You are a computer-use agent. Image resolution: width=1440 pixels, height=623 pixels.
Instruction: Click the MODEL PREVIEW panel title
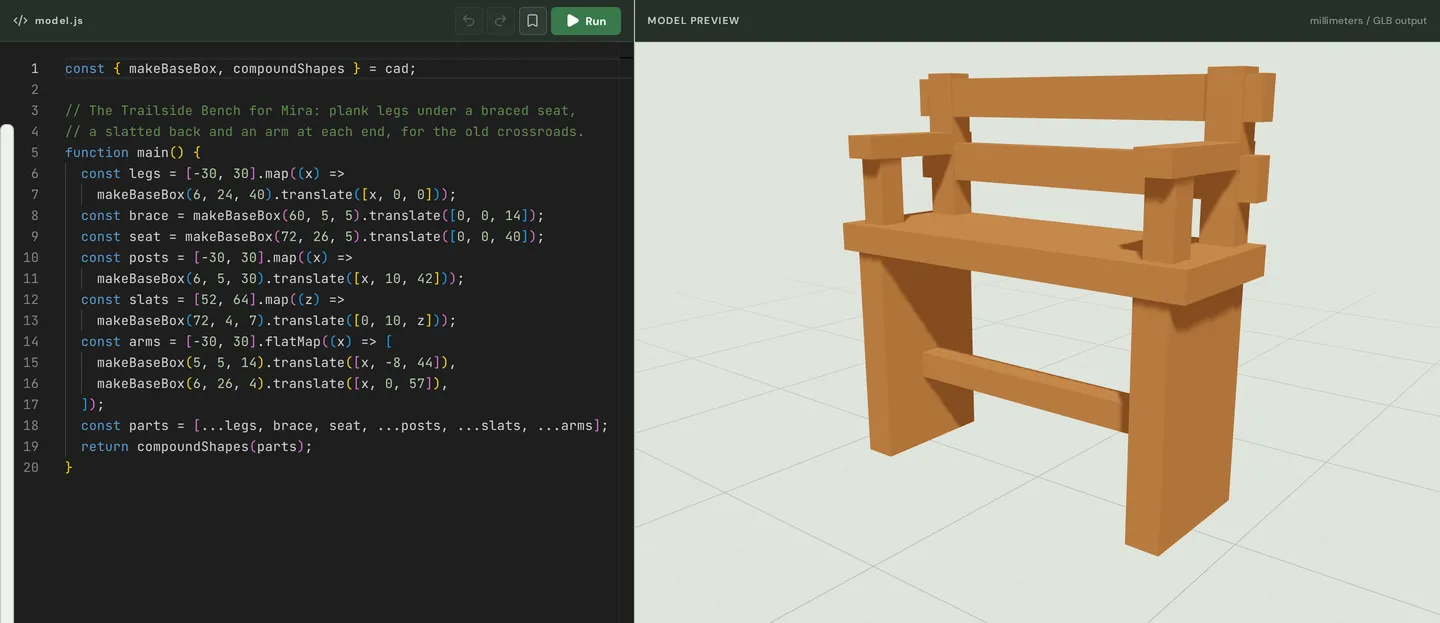coord(693,21)
